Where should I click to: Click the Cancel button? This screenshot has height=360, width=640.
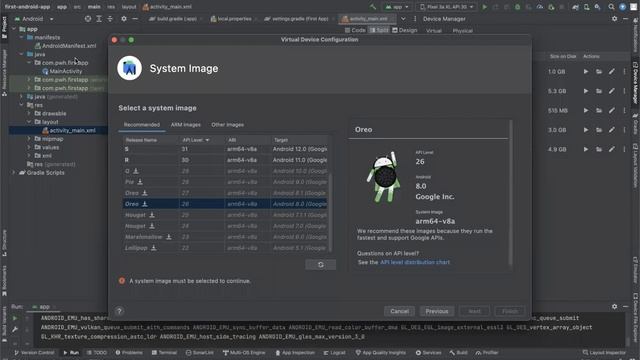(399, 311)
